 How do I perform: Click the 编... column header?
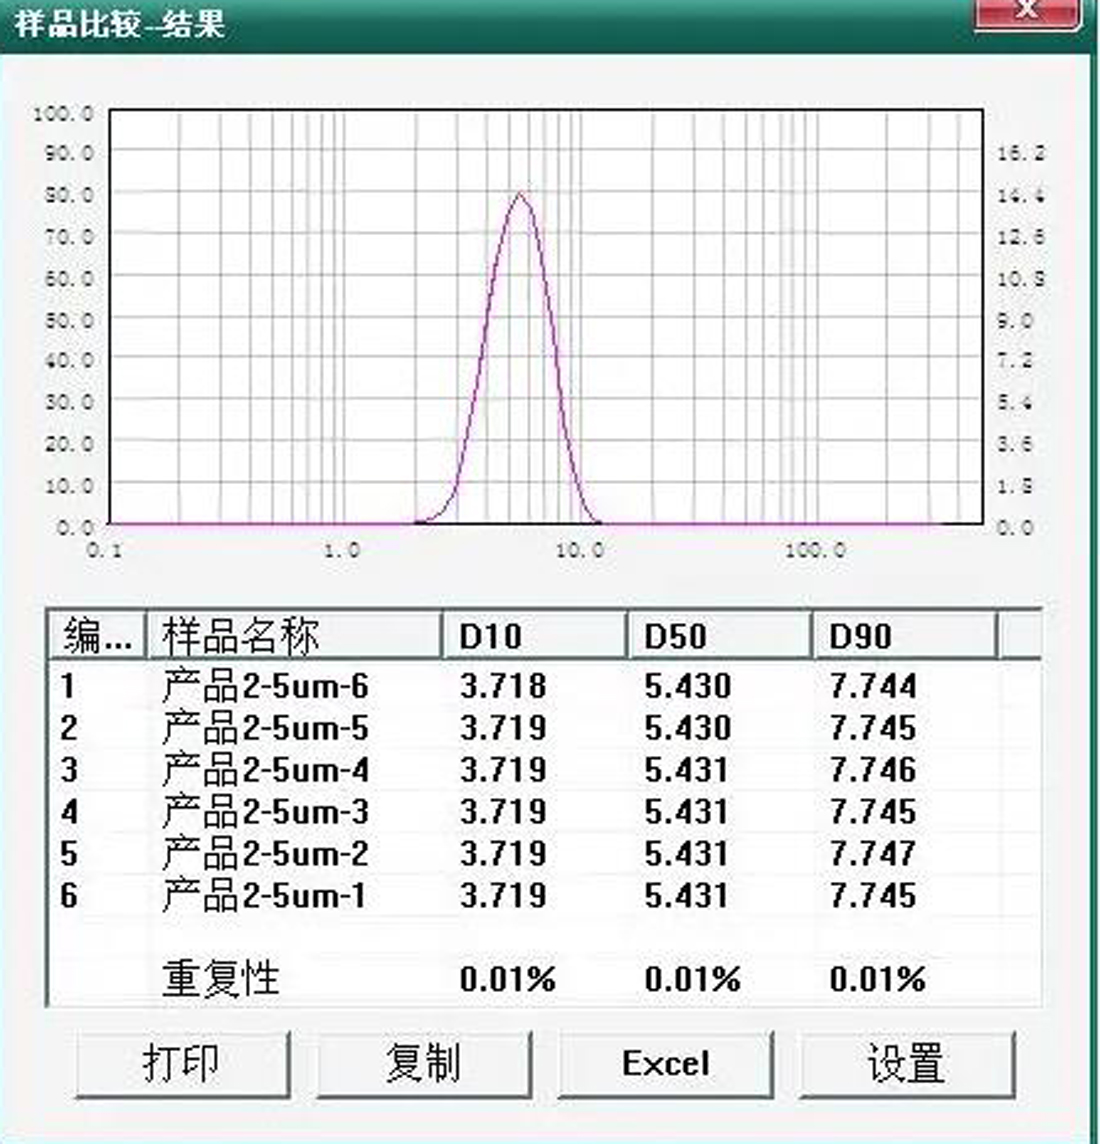98,635
